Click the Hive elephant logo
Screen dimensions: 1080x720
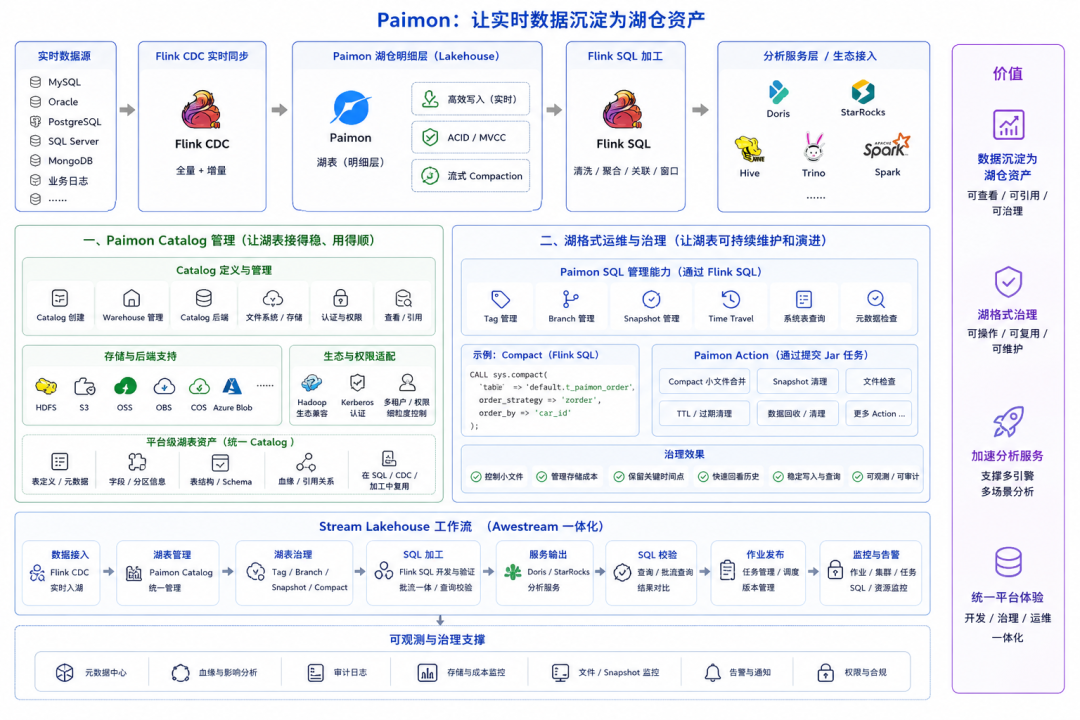point(749,150)
